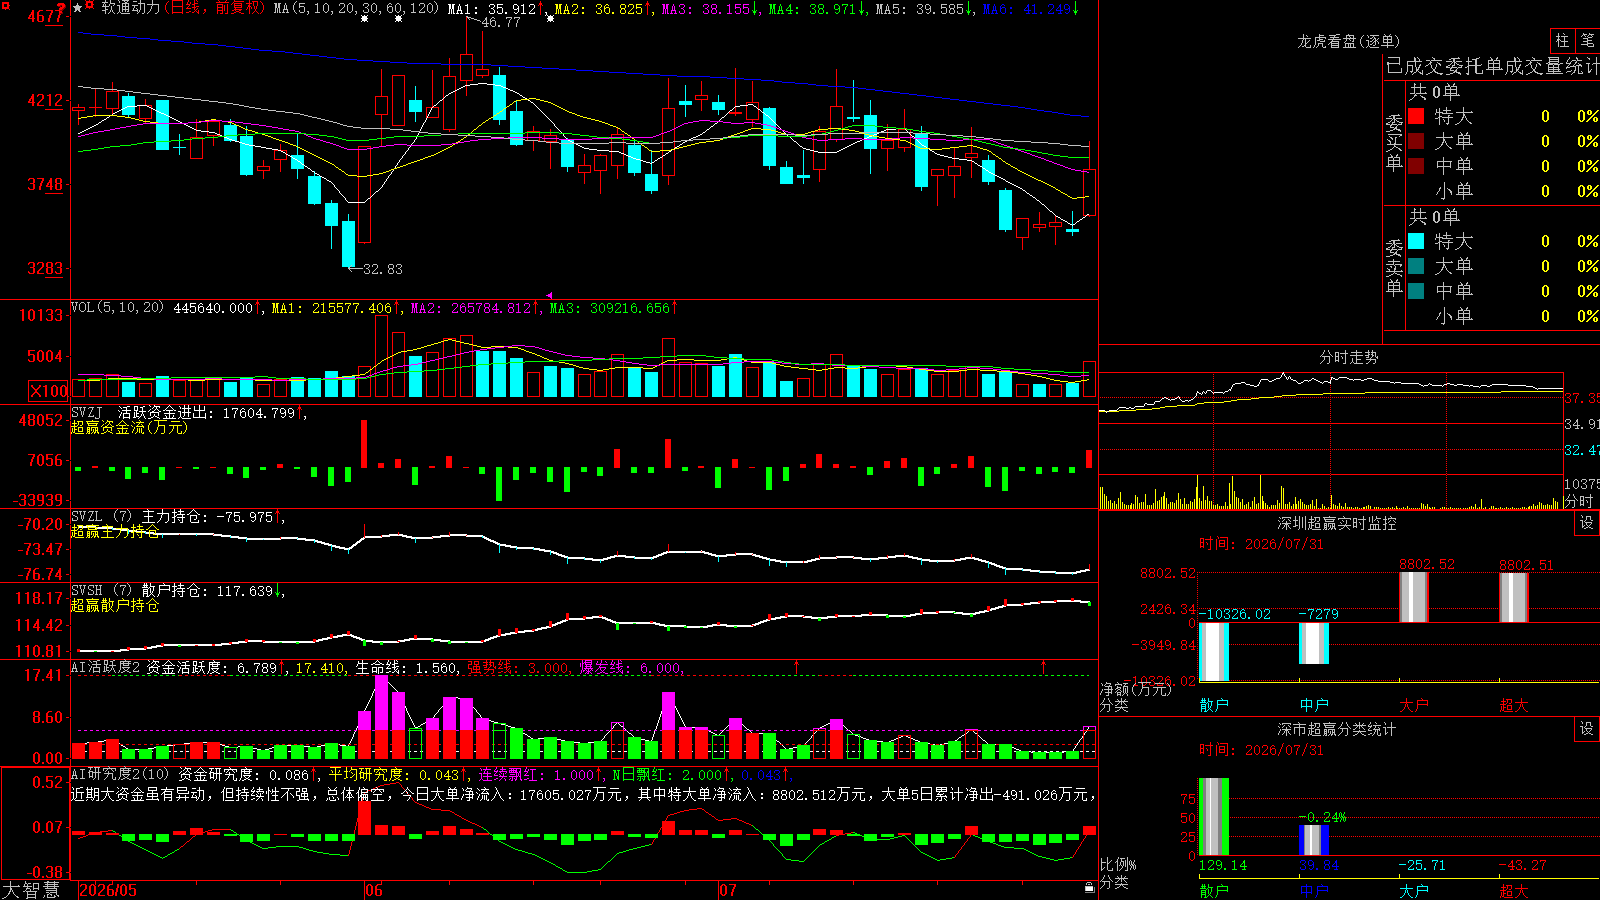Image resolution: width=1600 pixels, height=900 pixels.
Task: Click the 06 month marker on timeline
Action: [x=373, y=890]
